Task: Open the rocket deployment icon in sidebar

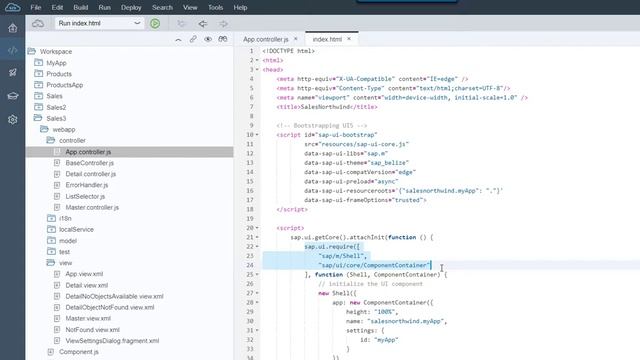Action: 13,73
